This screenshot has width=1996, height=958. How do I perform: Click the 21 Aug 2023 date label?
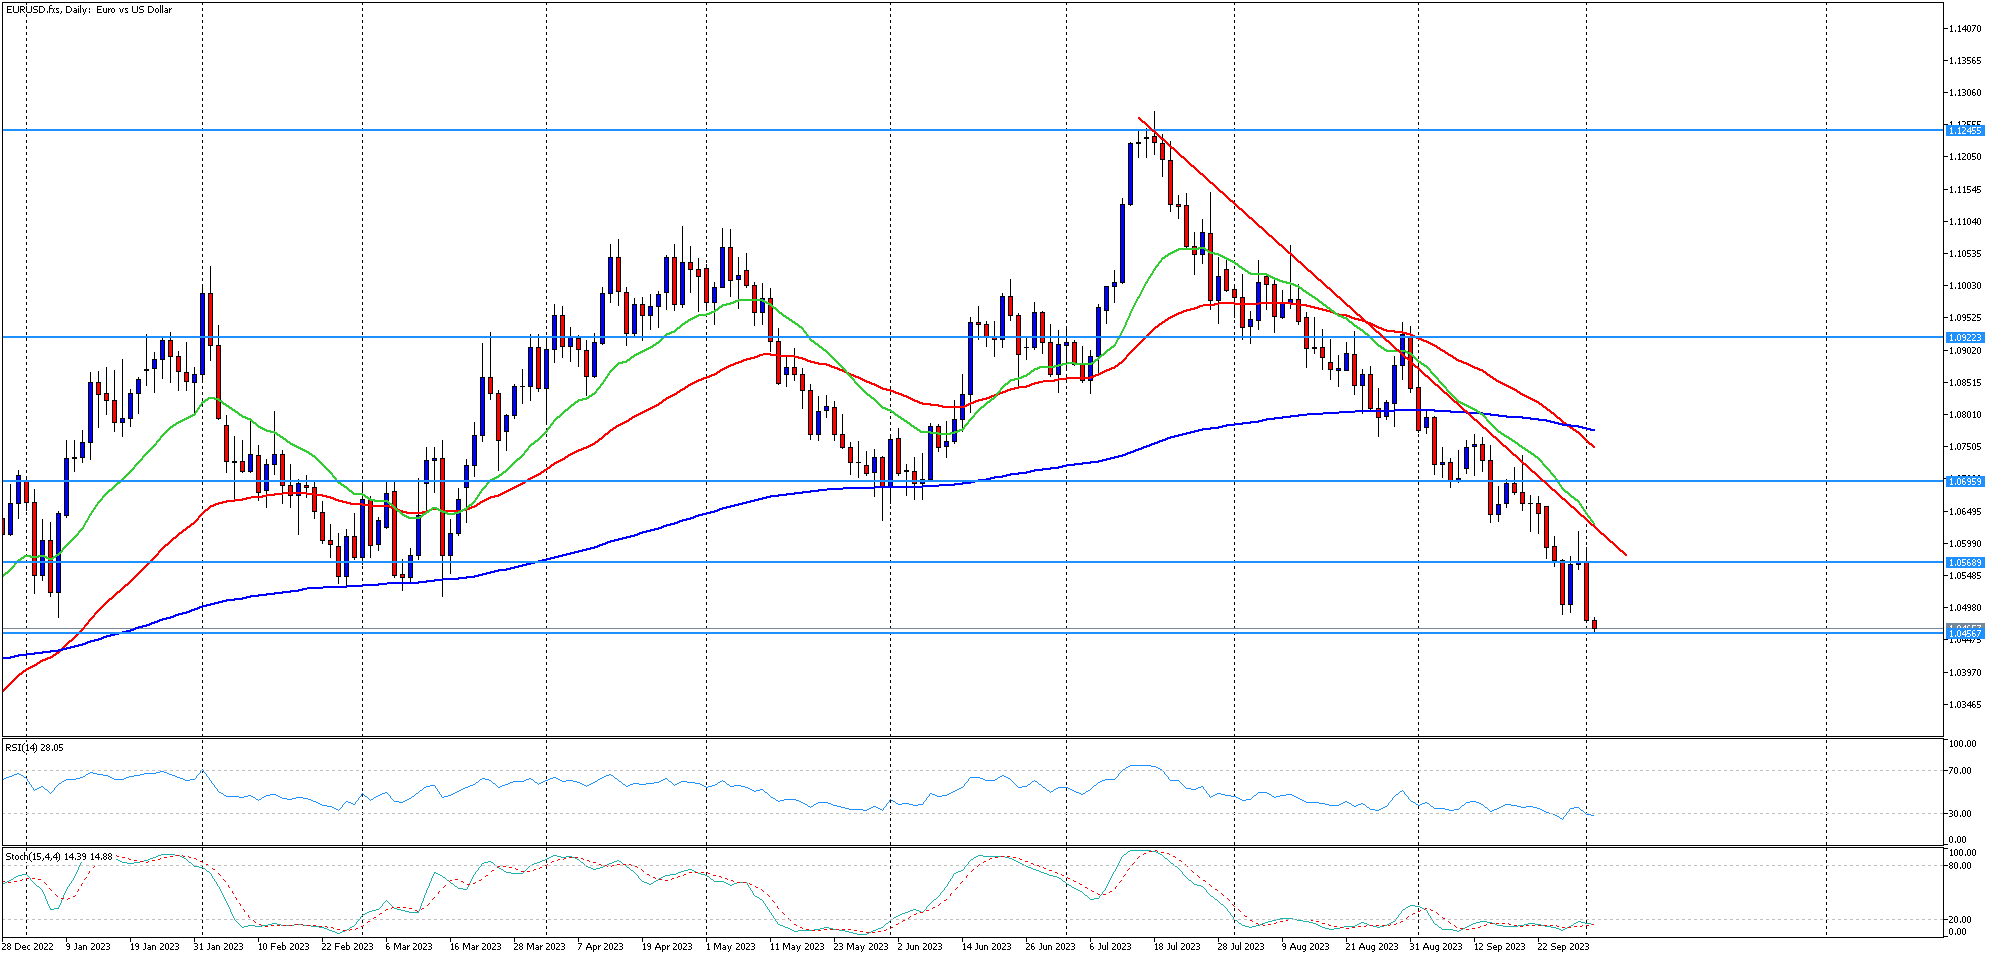tap(1371, 946)
